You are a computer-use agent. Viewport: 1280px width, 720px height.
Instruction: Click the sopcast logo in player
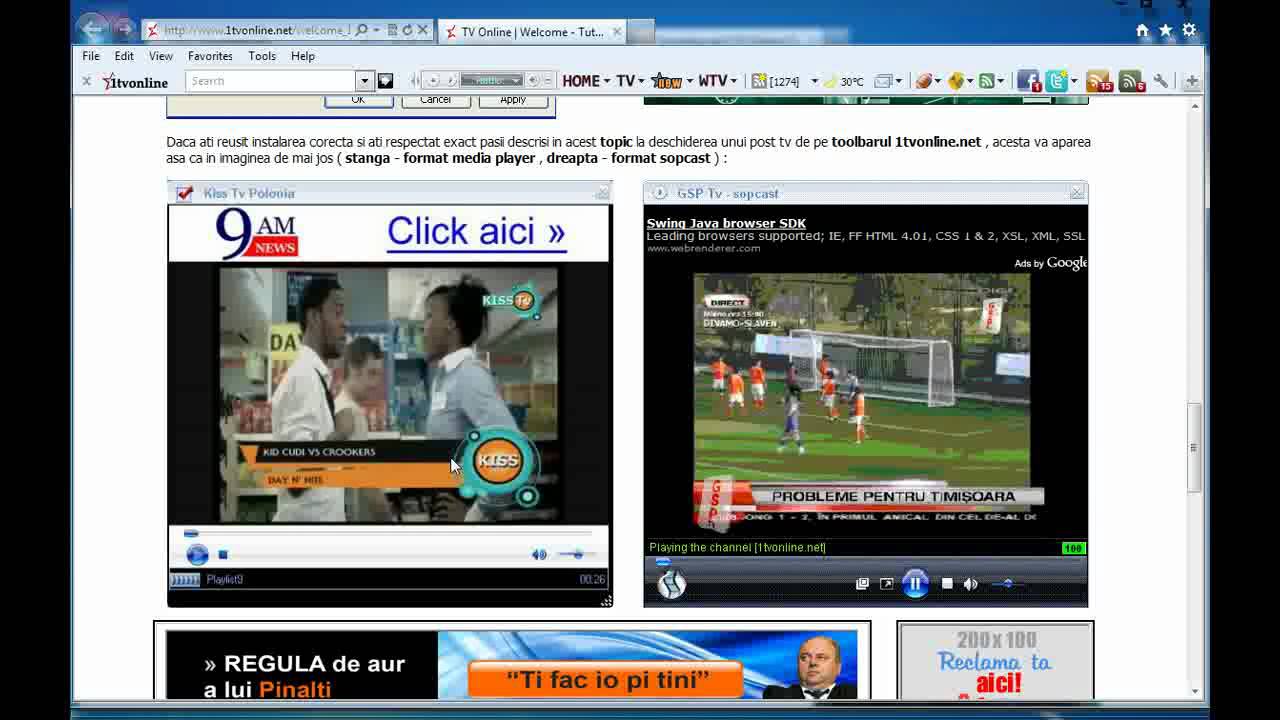pyautogui.click(x=671, y=584)
